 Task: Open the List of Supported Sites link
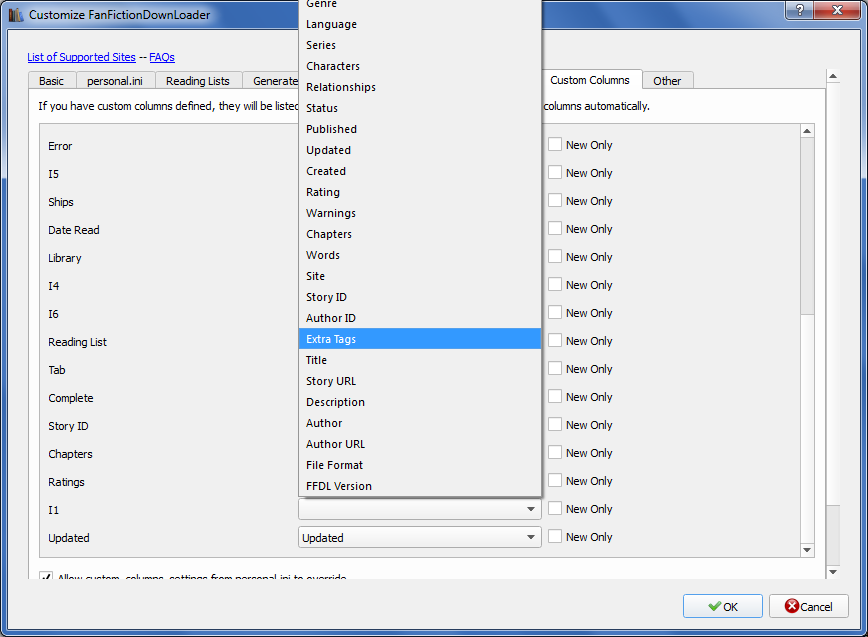pyautogui.click(x=81, y=57)
